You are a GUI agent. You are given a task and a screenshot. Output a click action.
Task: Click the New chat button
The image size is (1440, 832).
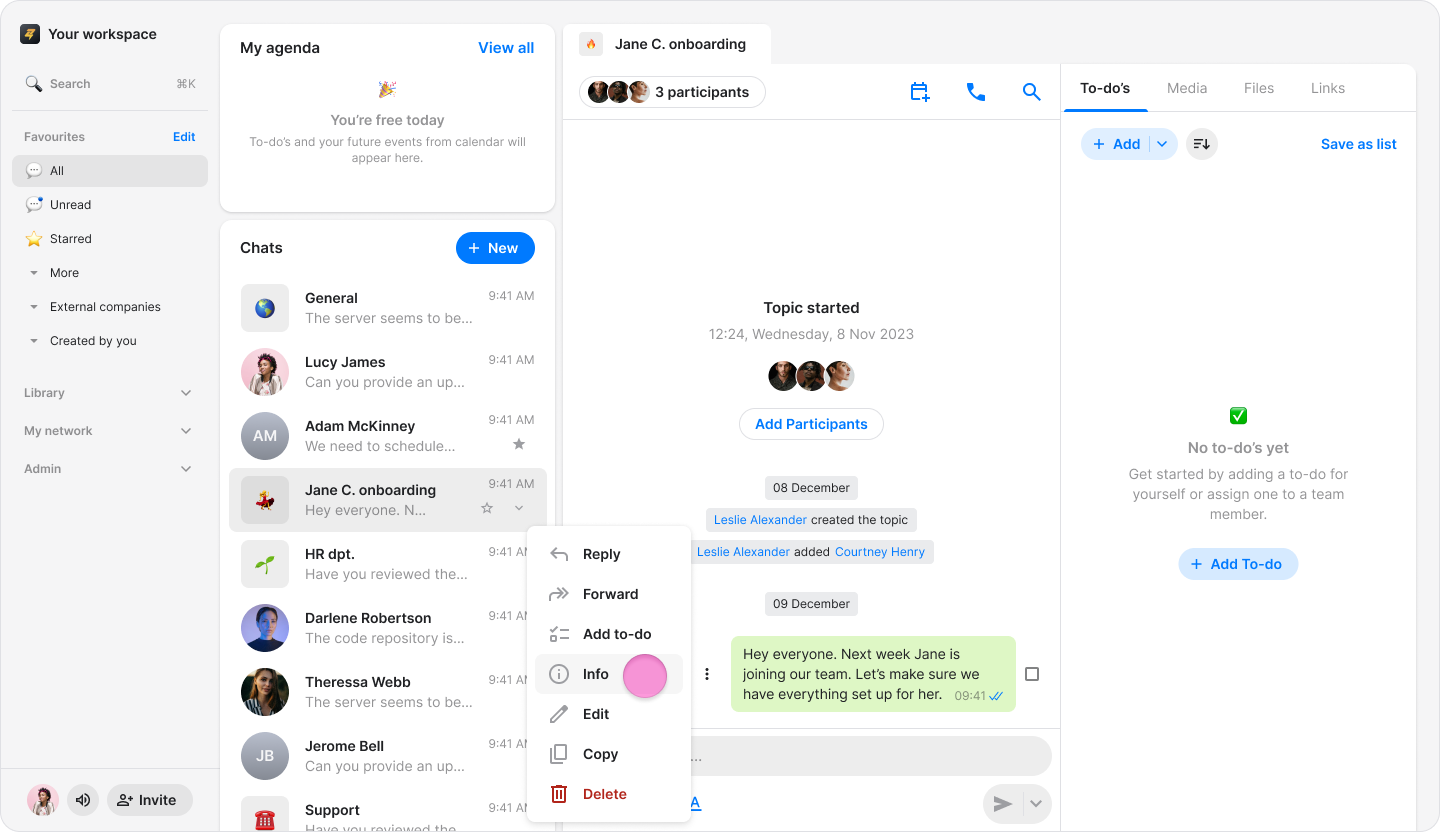click(495, 248)
